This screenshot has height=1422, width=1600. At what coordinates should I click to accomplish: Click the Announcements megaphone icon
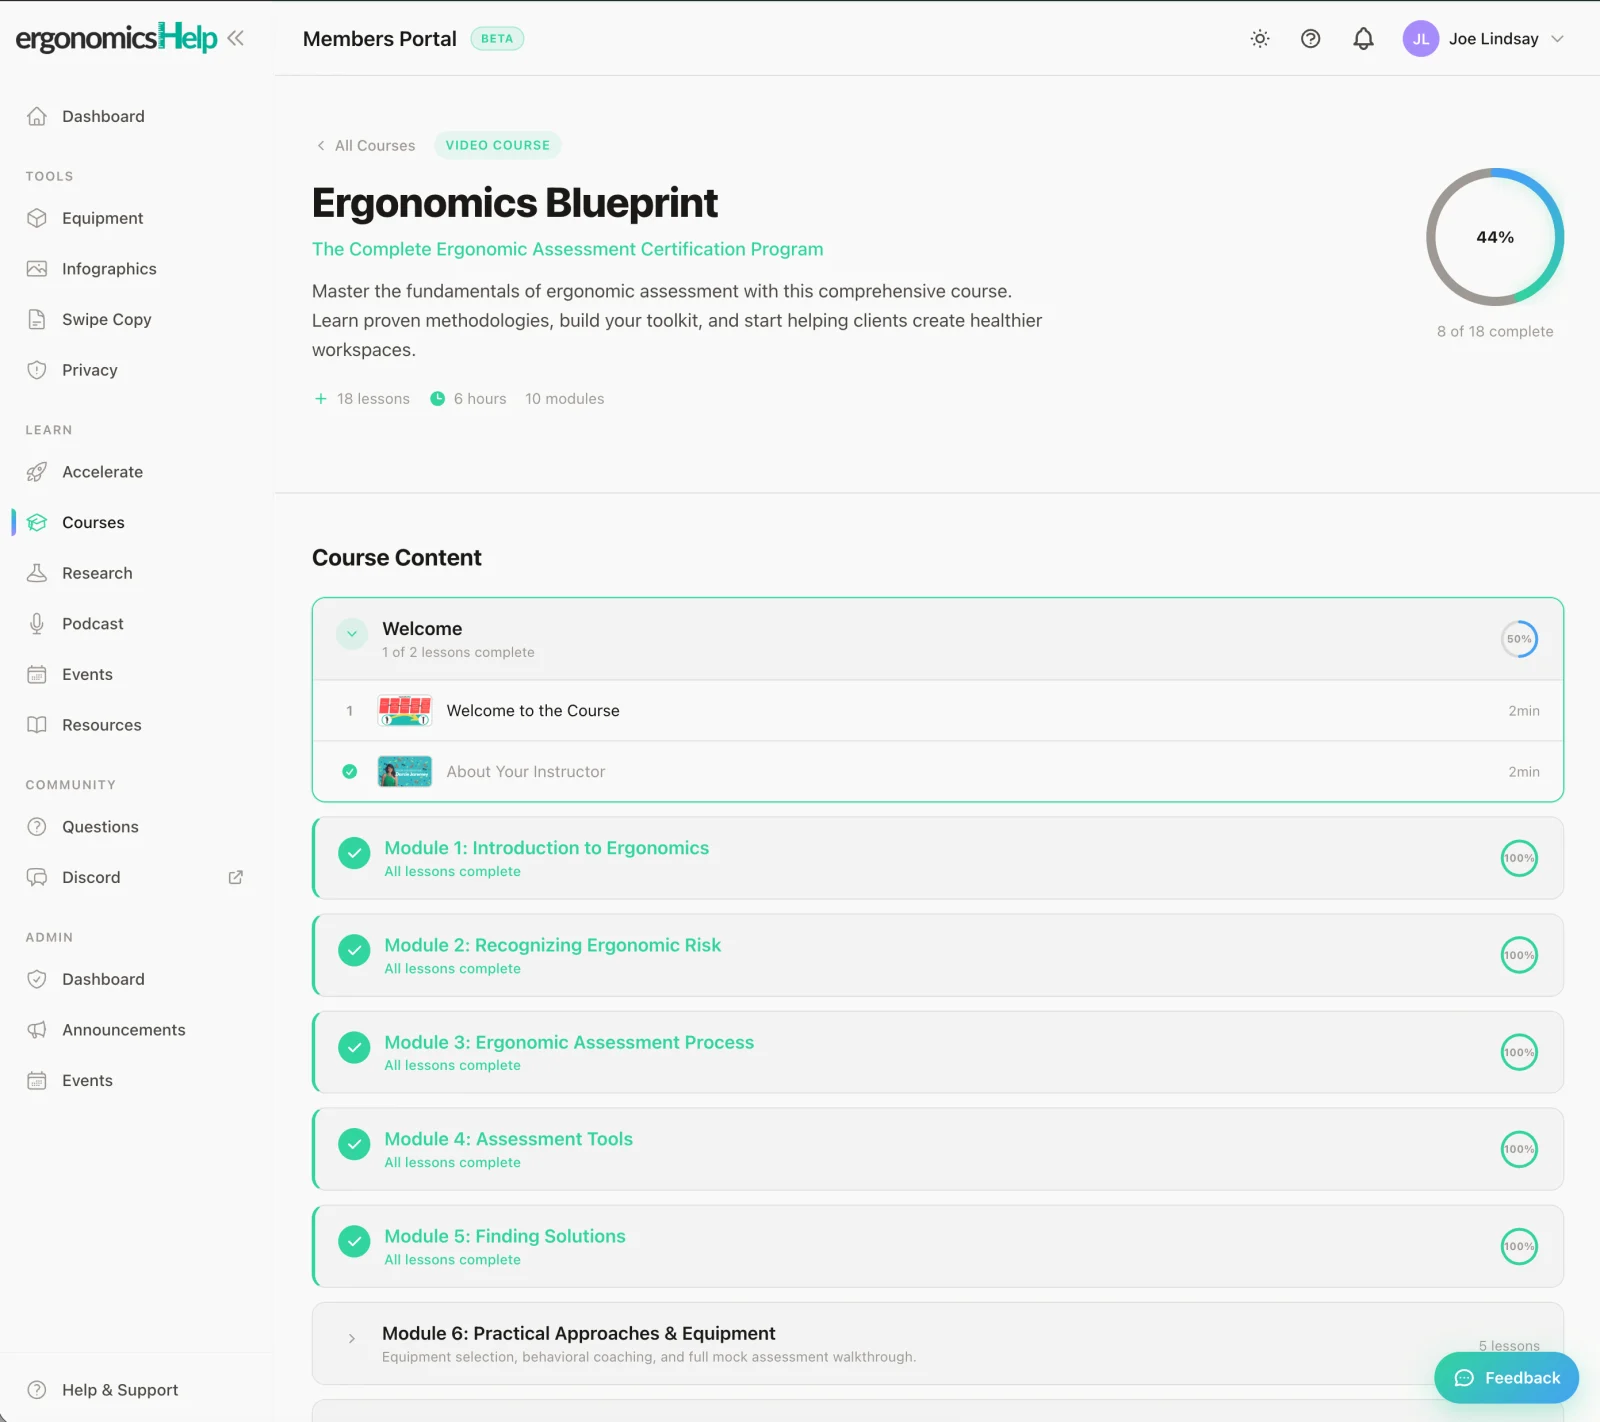37,1030
